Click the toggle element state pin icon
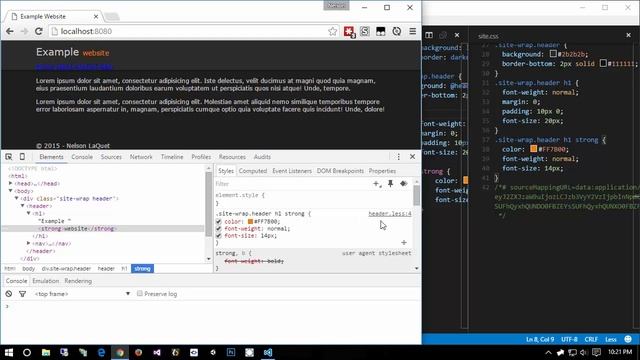This screenshot has height=360, width=640. point(391,184)
